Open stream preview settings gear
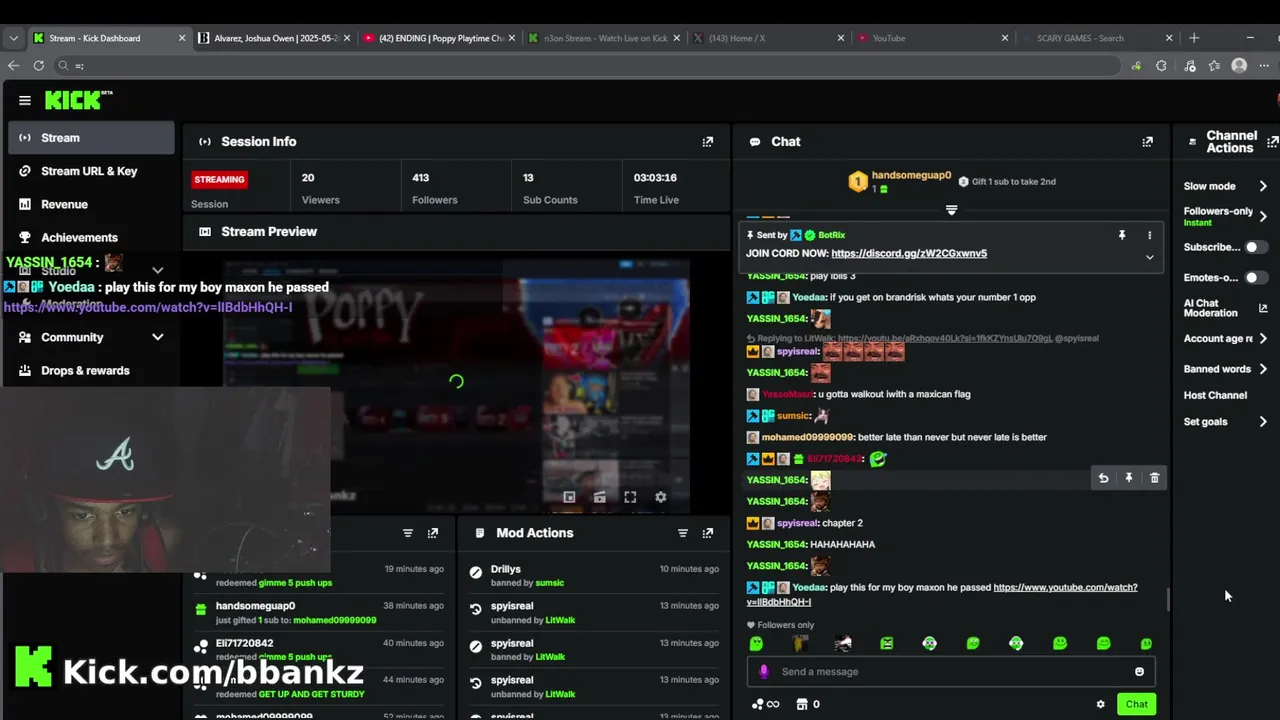 coord(660,497)
